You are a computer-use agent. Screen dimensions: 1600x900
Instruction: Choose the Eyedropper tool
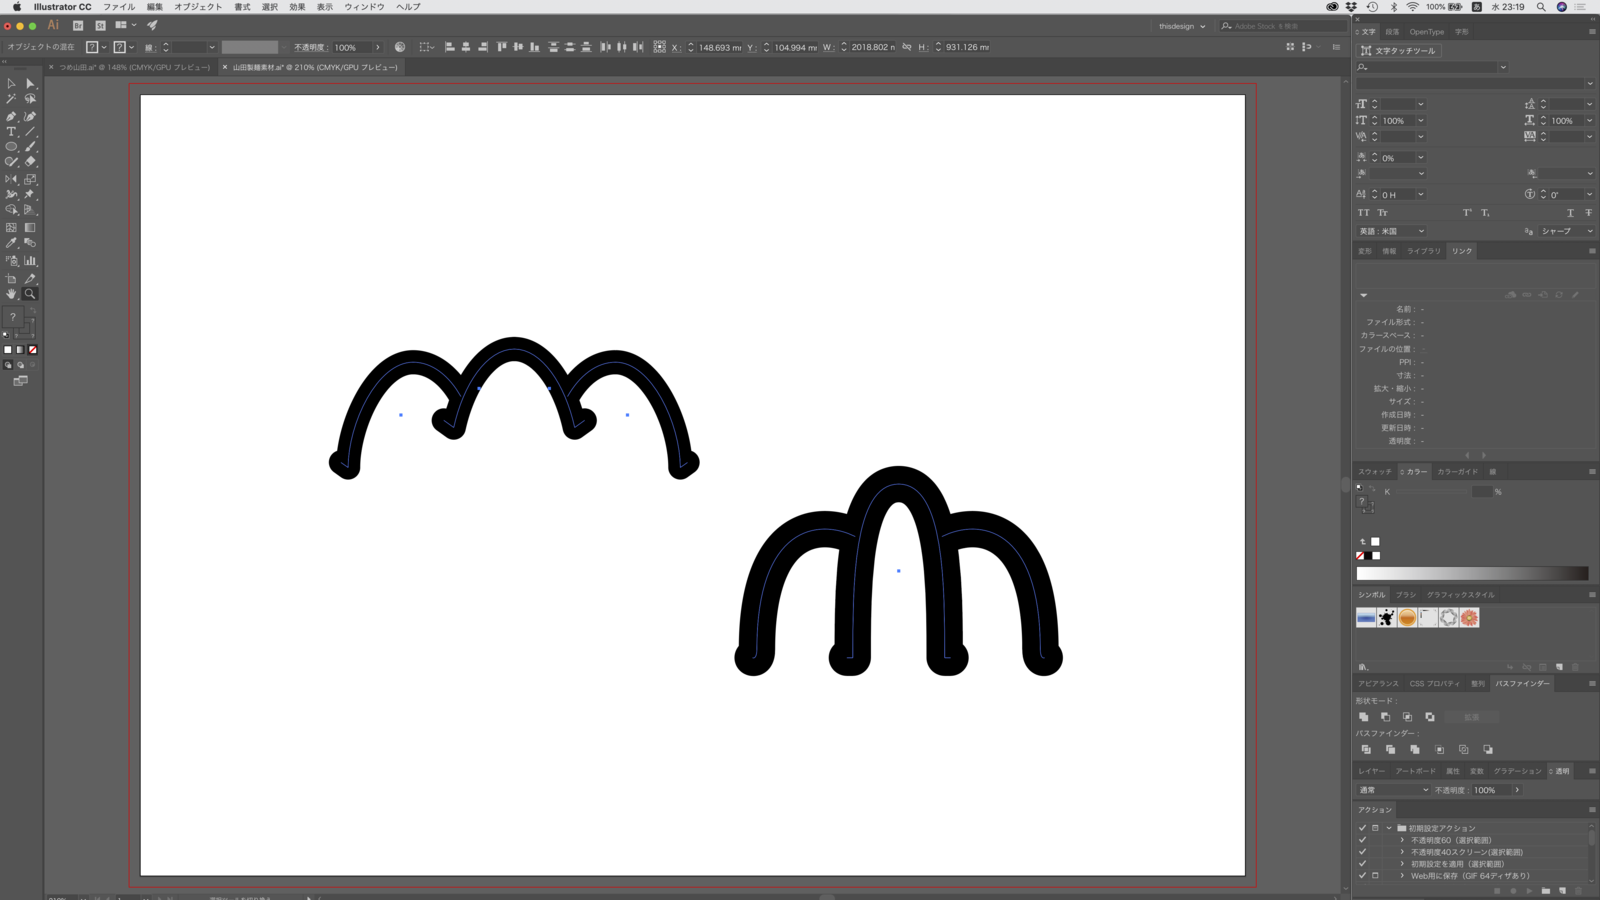pos(11,243)
